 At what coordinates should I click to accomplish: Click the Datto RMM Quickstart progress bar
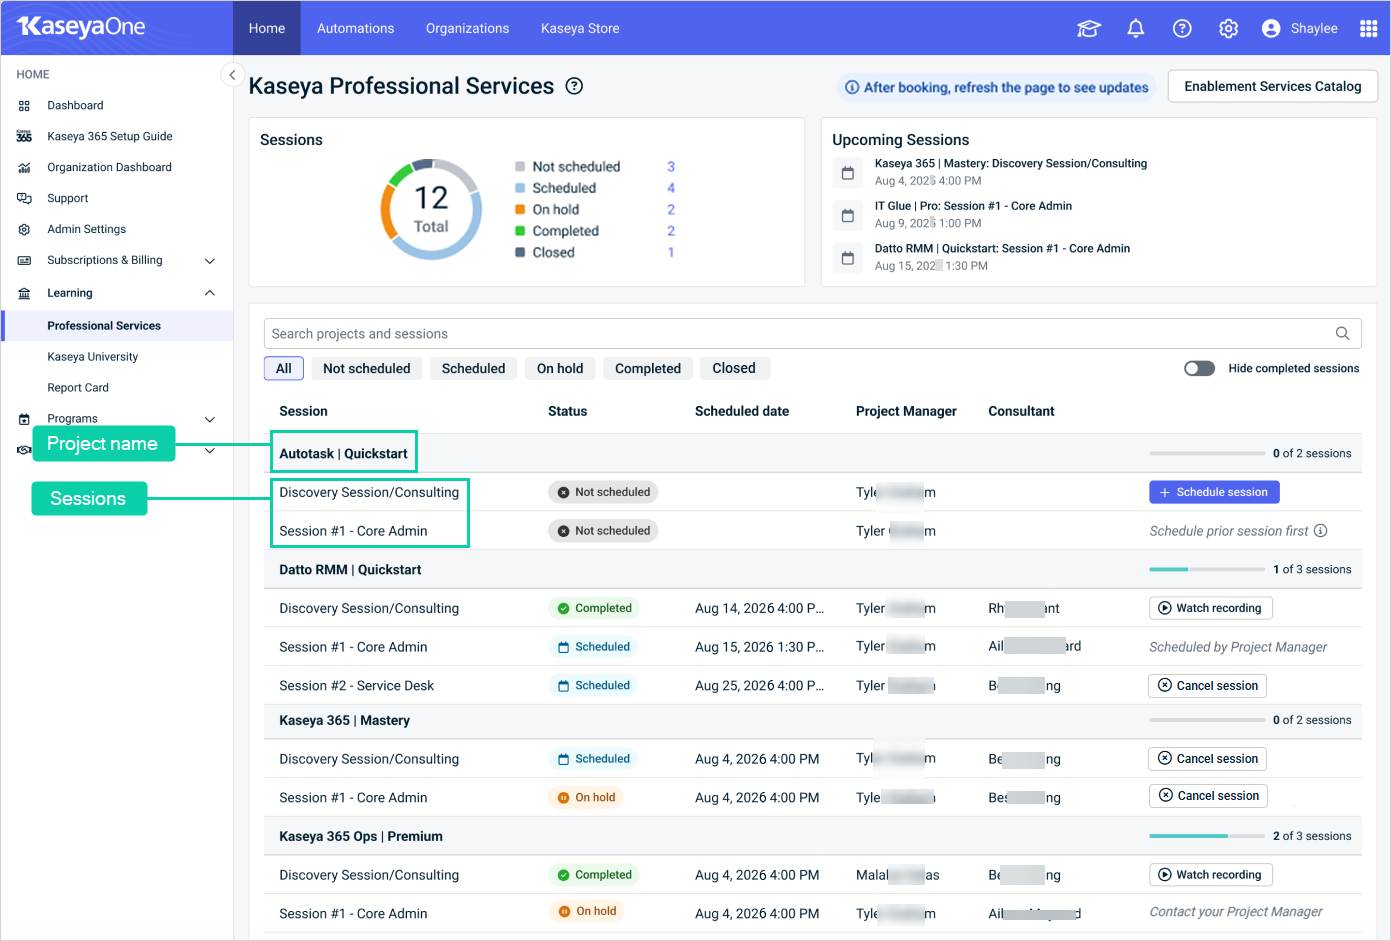[1207, 570]
